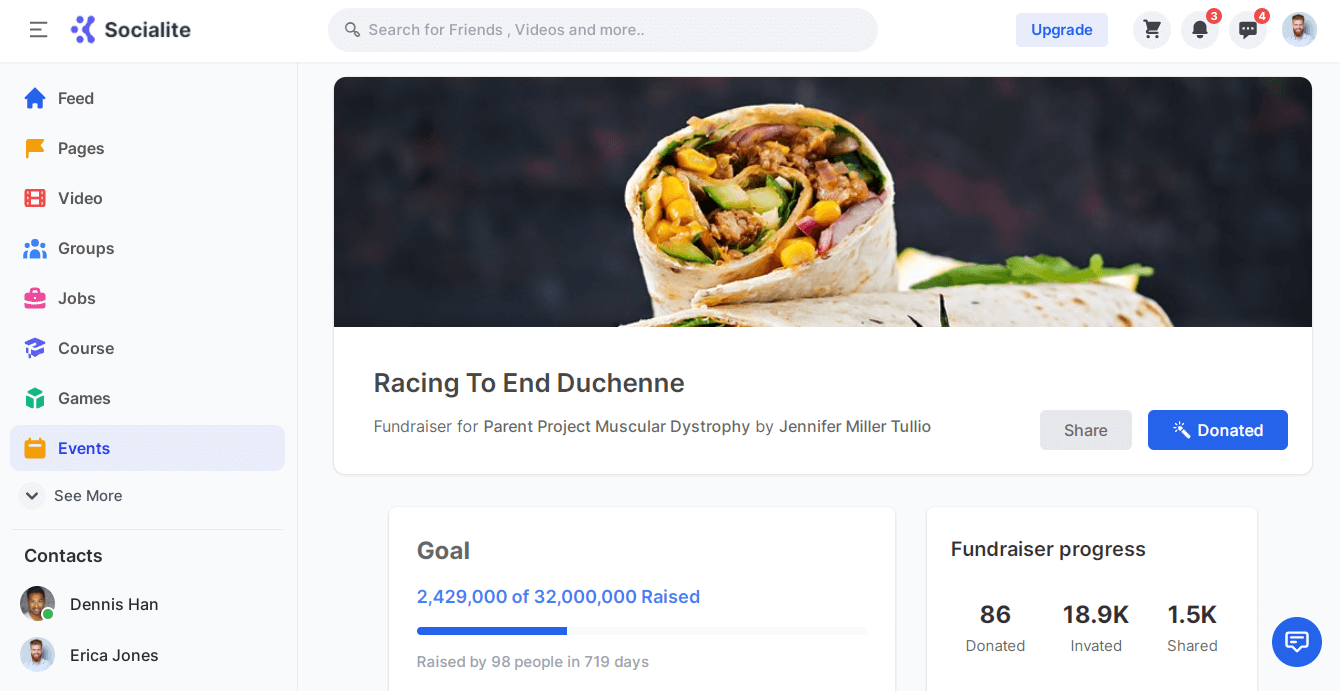The height and width of the screenshot is (691, 1340).
Task: Click the Socialite logo icon
Action: (83, 30)
